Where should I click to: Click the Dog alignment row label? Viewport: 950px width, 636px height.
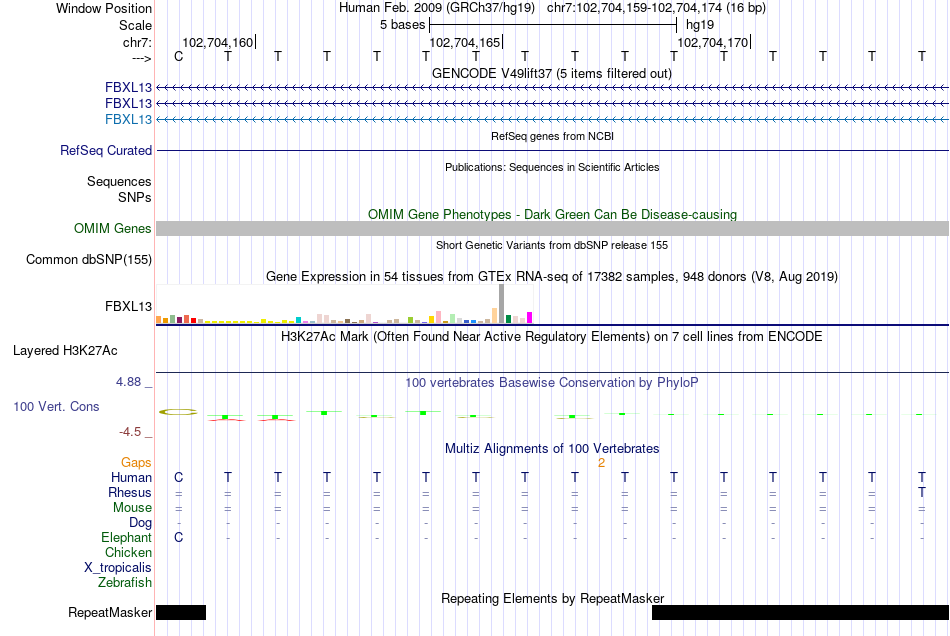pos(140,523)
